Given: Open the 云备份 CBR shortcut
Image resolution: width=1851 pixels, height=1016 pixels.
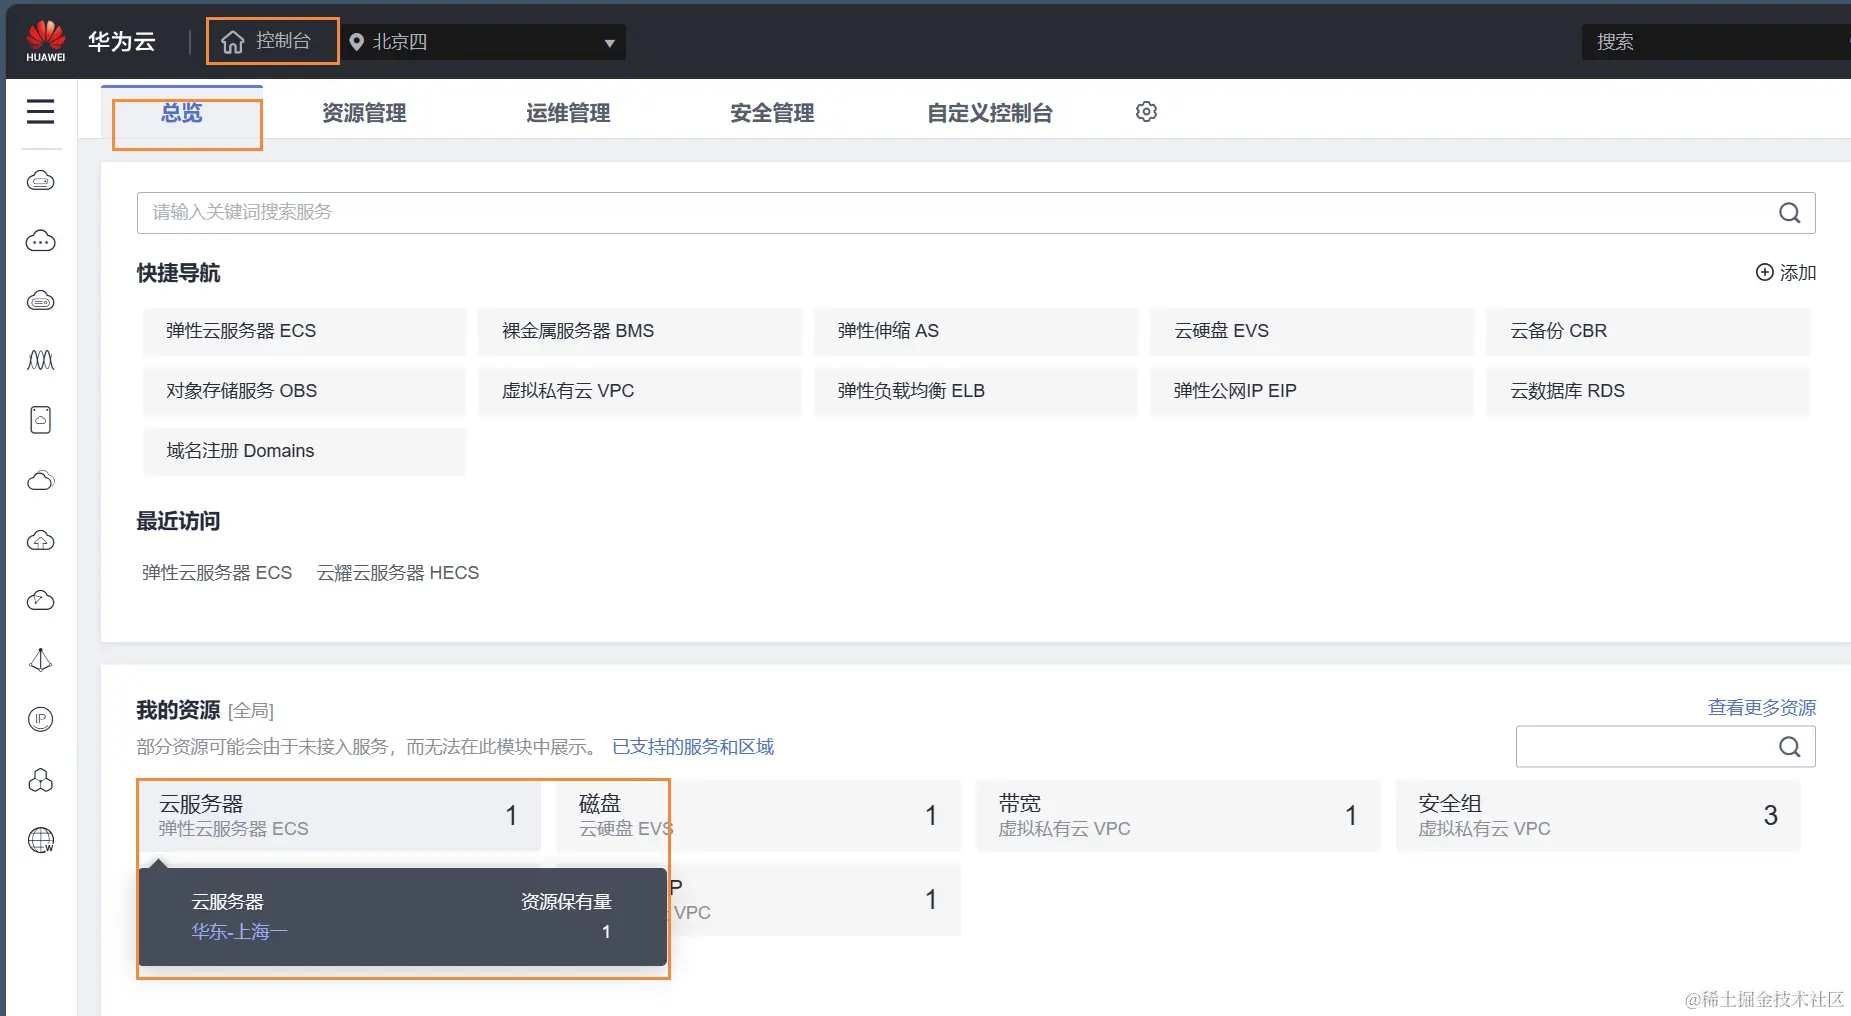Looking at the screenshot, I should point(1648,331).
